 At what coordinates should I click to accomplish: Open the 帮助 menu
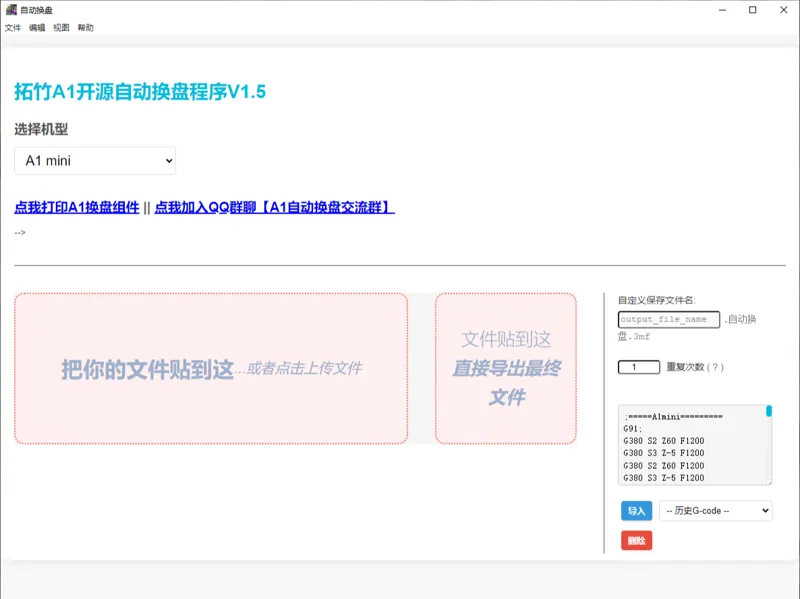tap(86, 28)
